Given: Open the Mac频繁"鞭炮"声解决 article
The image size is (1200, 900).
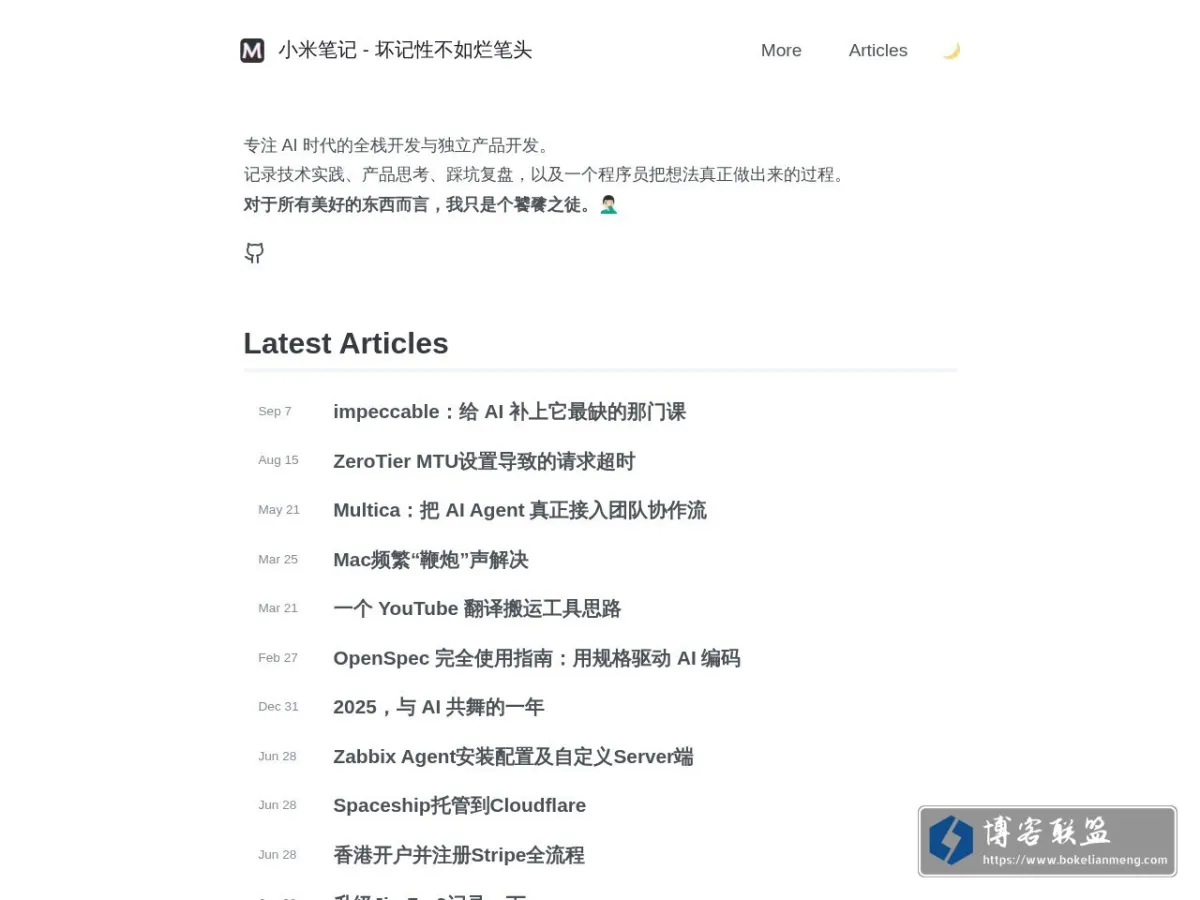Looking at the screenshot, I should tap(430, 560).
